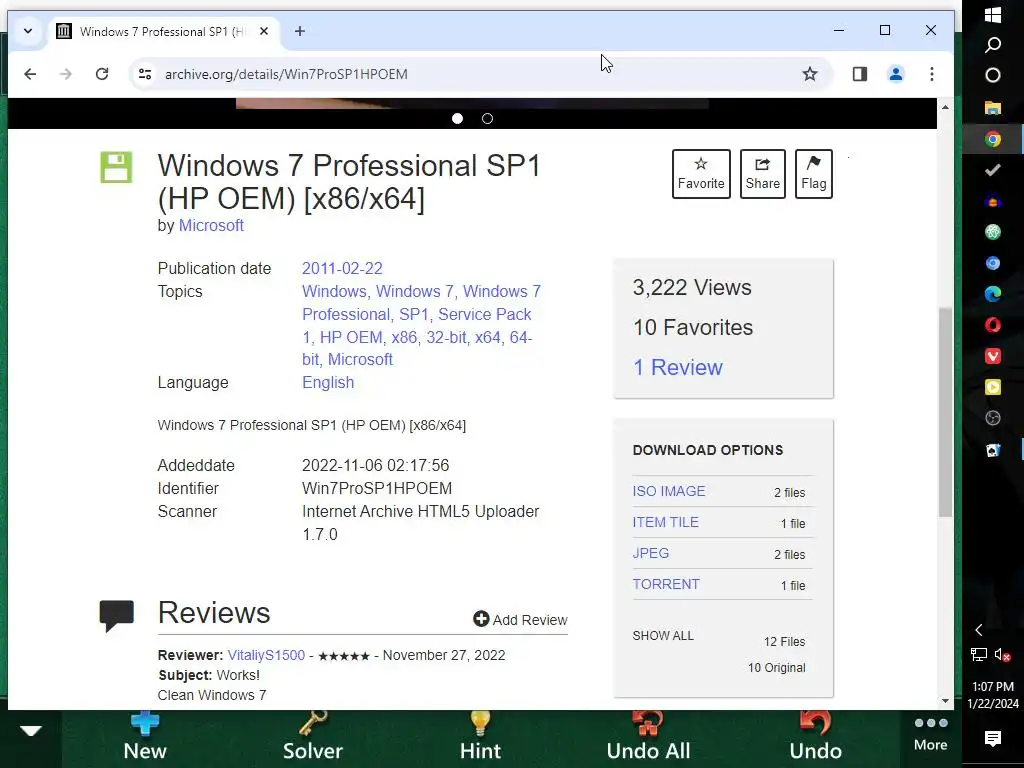Click the Windows 7 topic link
The image size is (1024, 768).
pos(415,291)
